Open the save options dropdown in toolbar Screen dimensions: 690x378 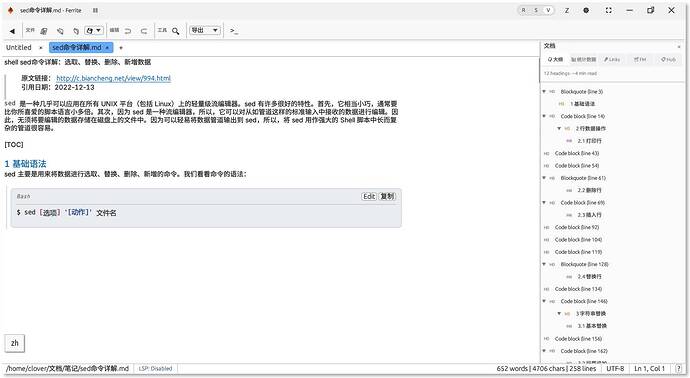coord(94,30)
